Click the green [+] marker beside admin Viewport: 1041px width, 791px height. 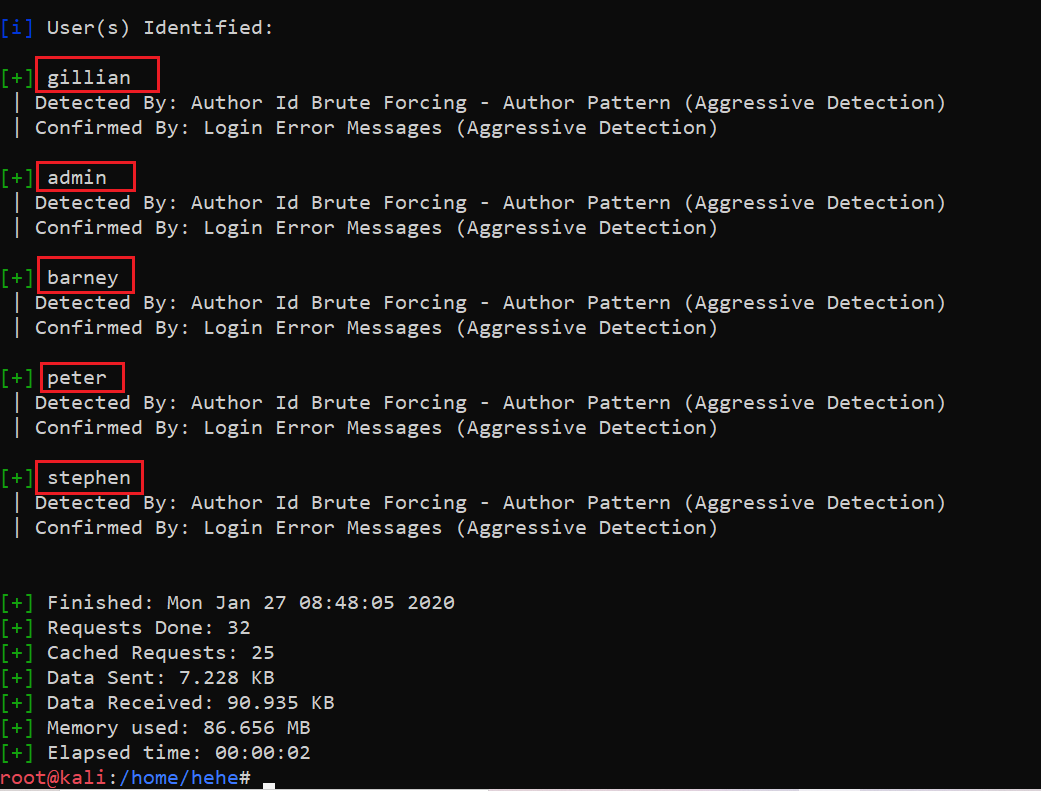click(17, 178)
